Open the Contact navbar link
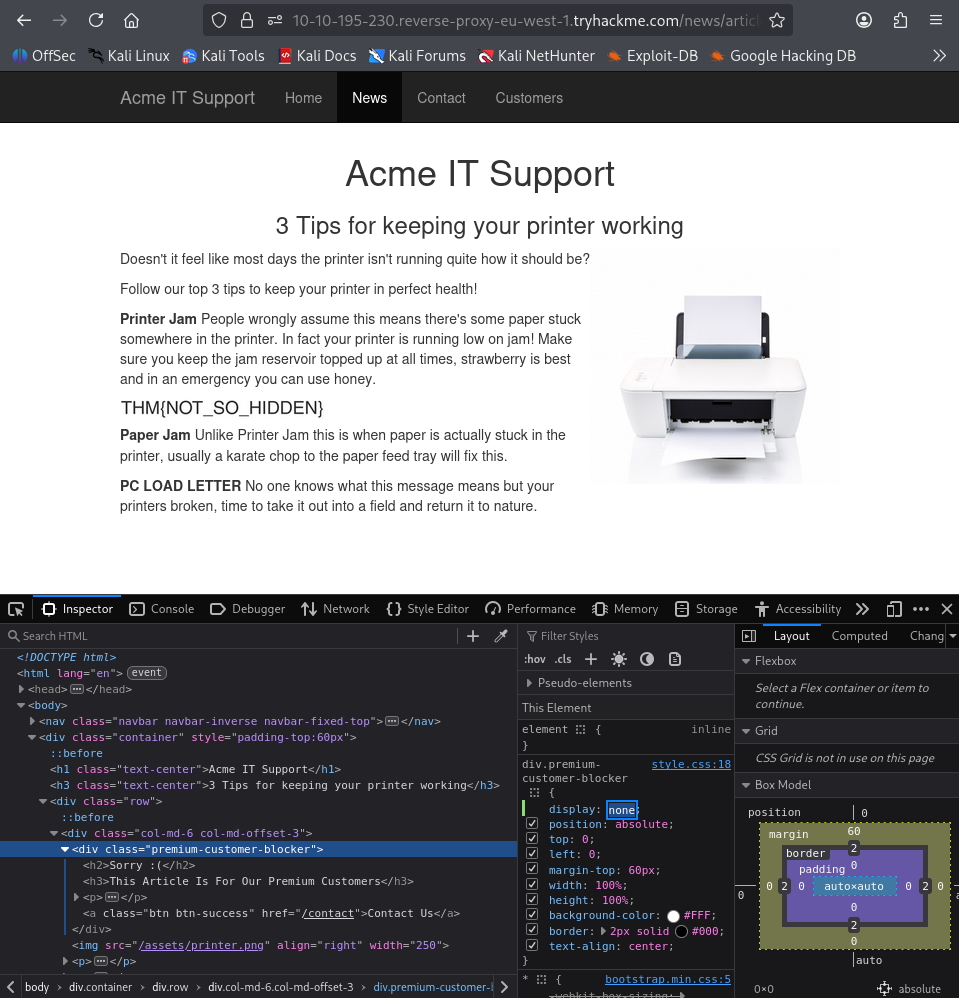Viewport: 959px width, 998px height. pyautogui.click(x=441, y=98)
